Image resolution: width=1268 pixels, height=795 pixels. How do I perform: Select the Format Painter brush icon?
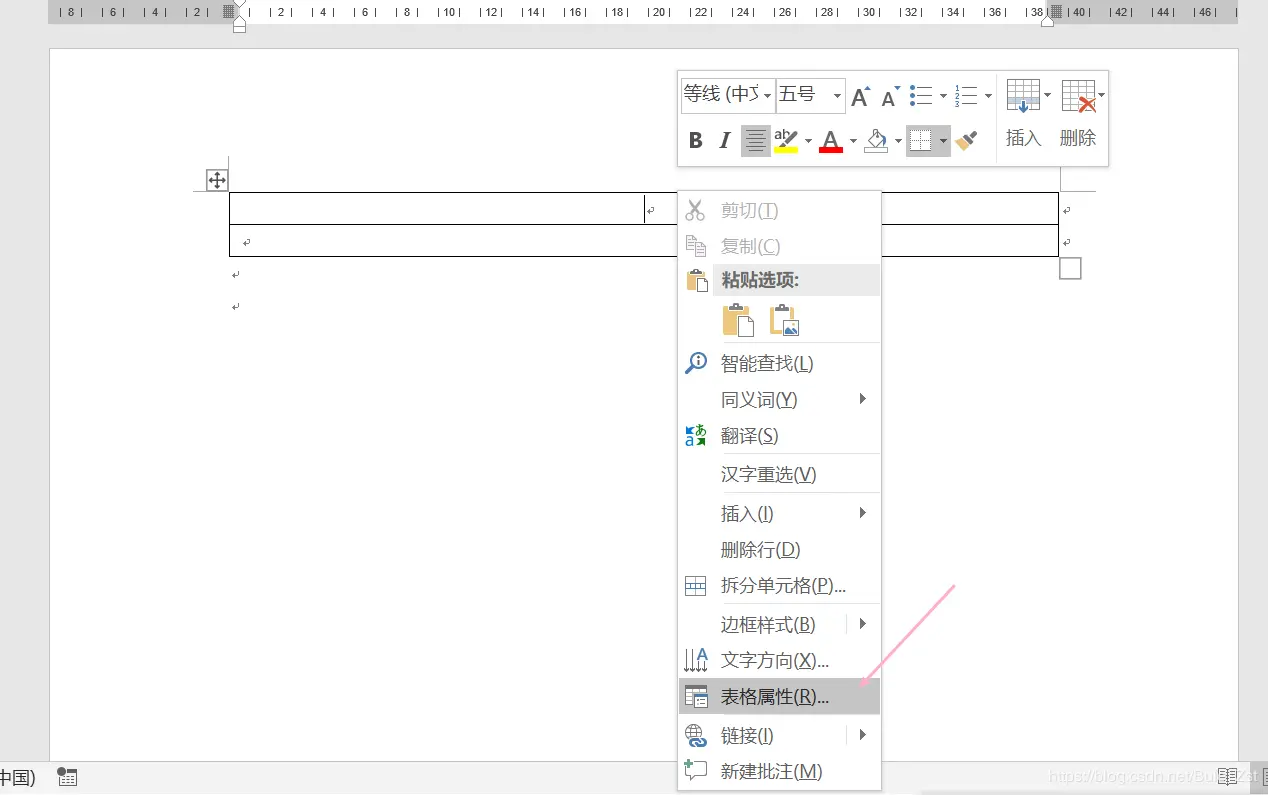(966, 140)
